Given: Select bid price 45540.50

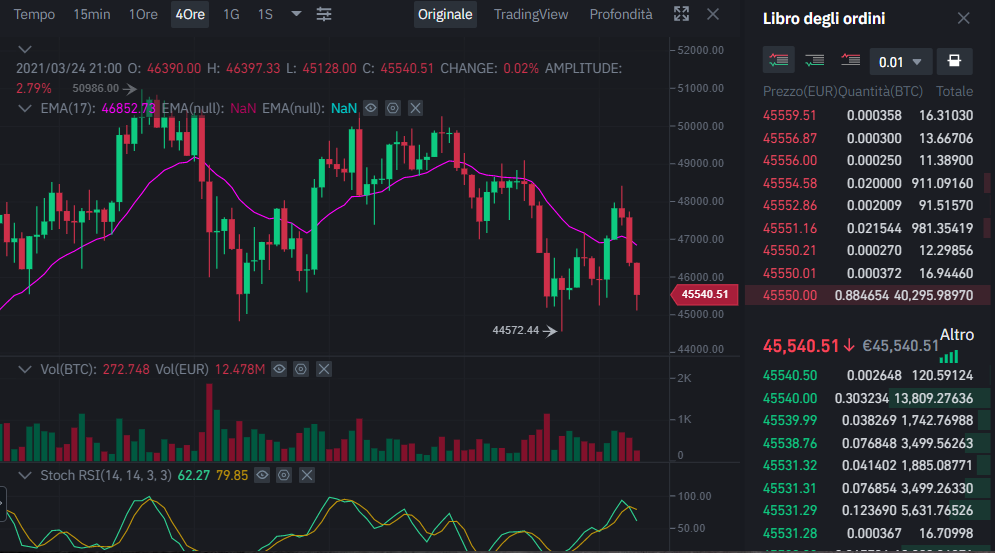Looking at the screenshot, I should pyautogui.click(x=789, y=376).
